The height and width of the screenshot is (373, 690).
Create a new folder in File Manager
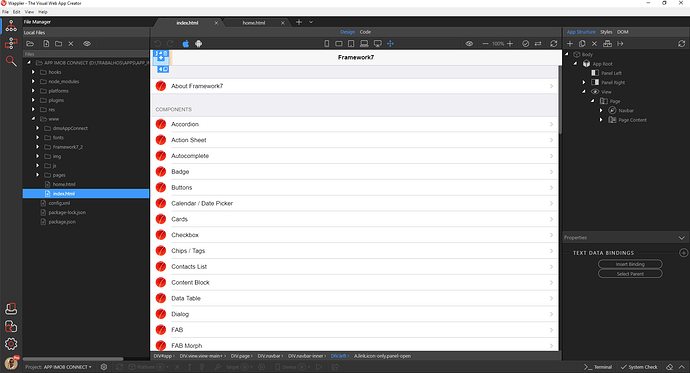point(58,44)
